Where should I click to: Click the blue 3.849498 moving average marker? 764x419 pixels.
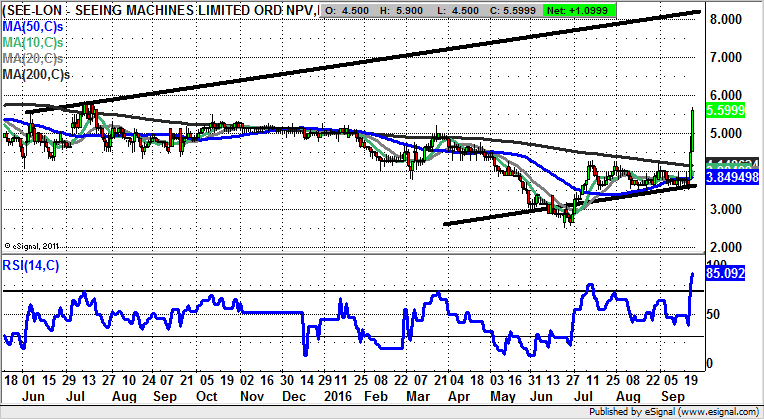[731, 176]
